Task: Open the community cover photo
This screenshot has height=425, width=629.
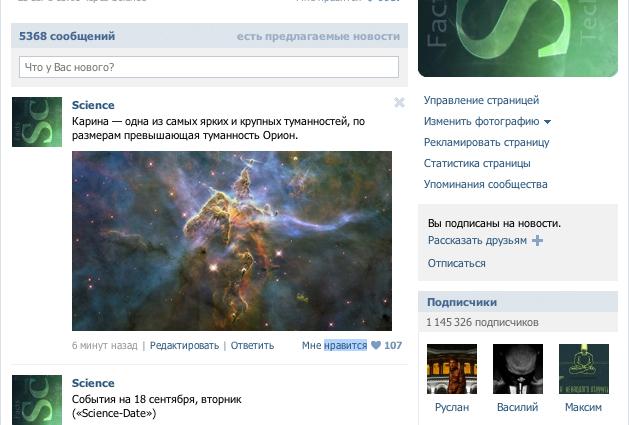Action: click(x=518, y=38)
